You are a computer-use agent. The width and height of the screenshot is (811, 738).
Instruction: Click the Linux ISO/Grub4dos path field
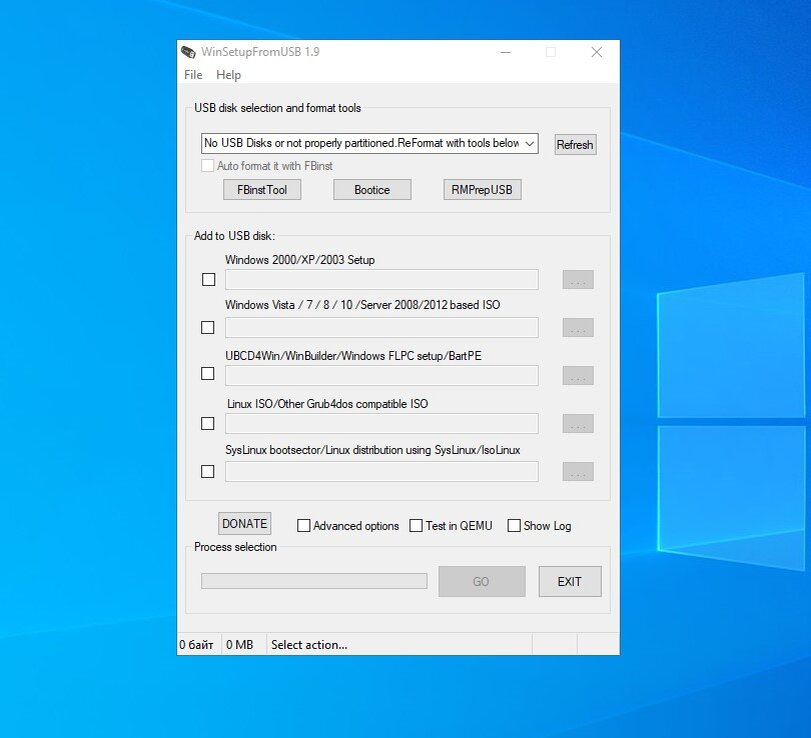pyautogui.click(x=382, y=424)
